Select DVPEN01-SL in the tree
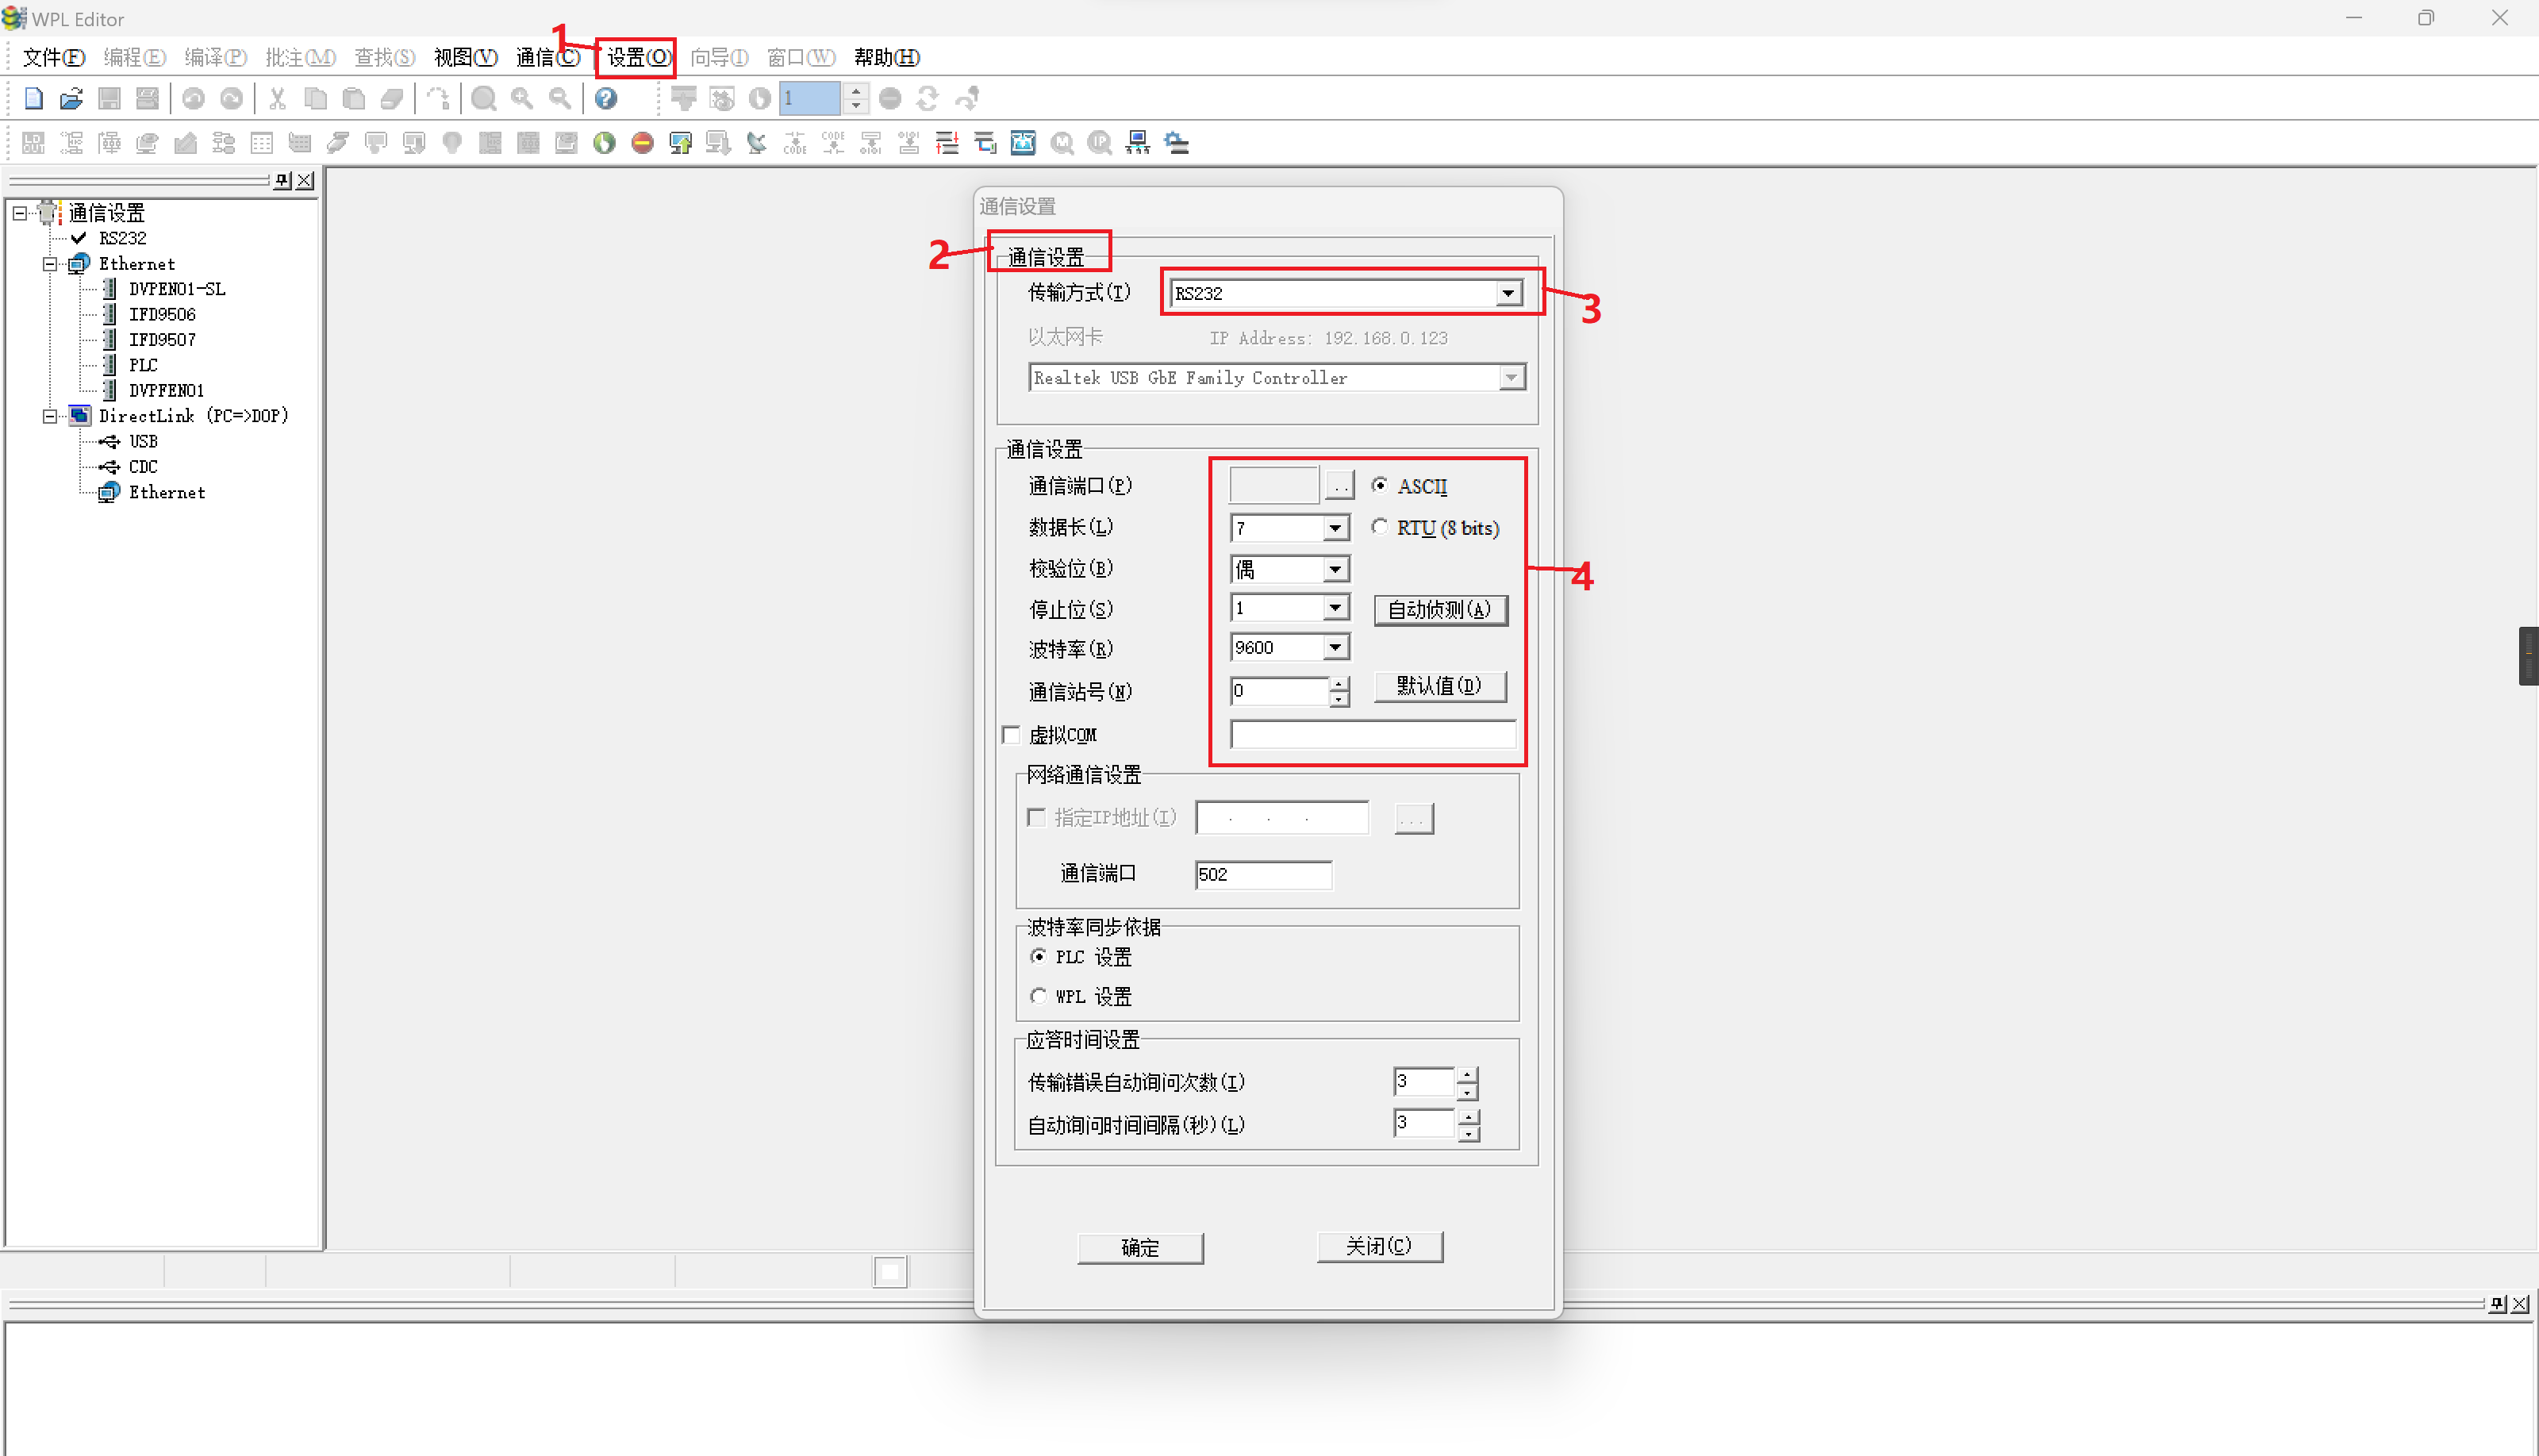This screenshot has width=2539, height=1456. (177, 289)
